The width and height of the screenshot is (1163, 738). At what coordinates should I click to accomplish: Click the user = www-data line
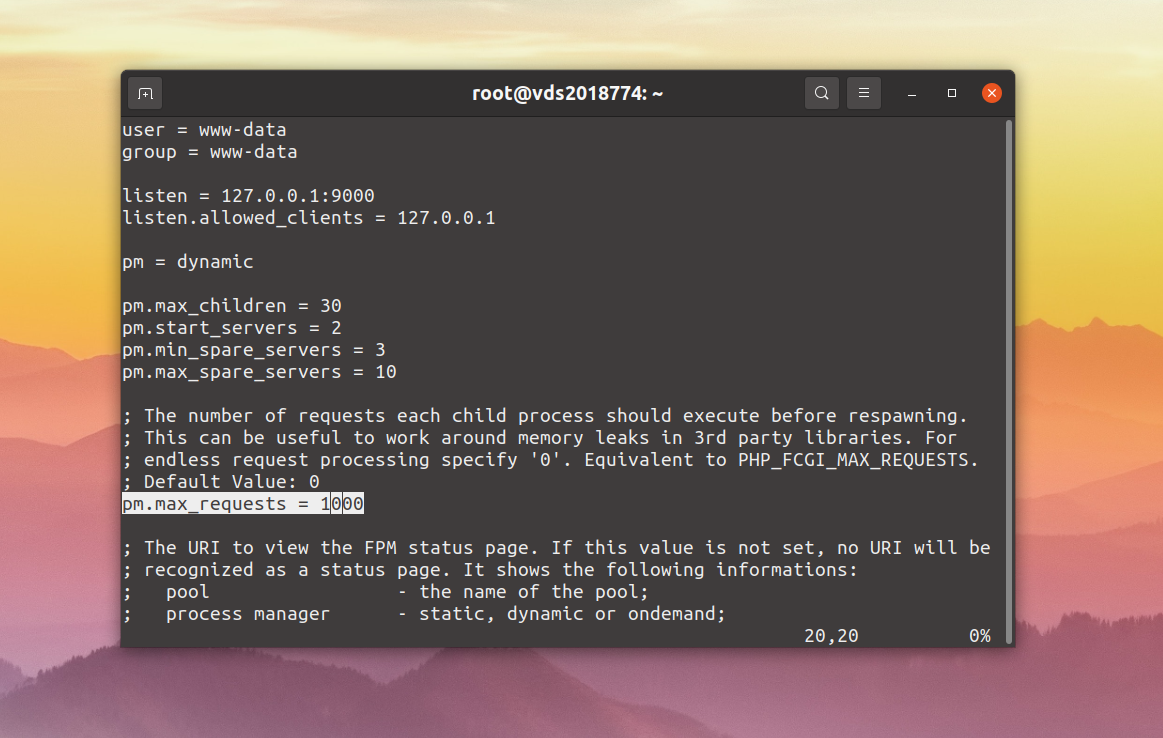click(x=205, y=130)
